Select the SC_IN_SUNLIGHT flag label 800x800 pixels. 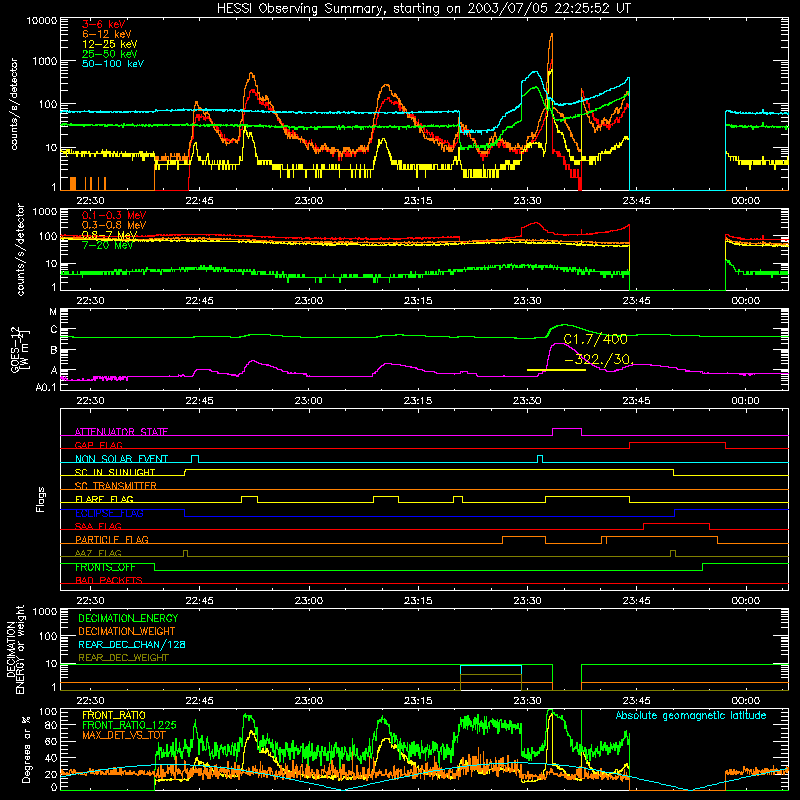(115, 472)
